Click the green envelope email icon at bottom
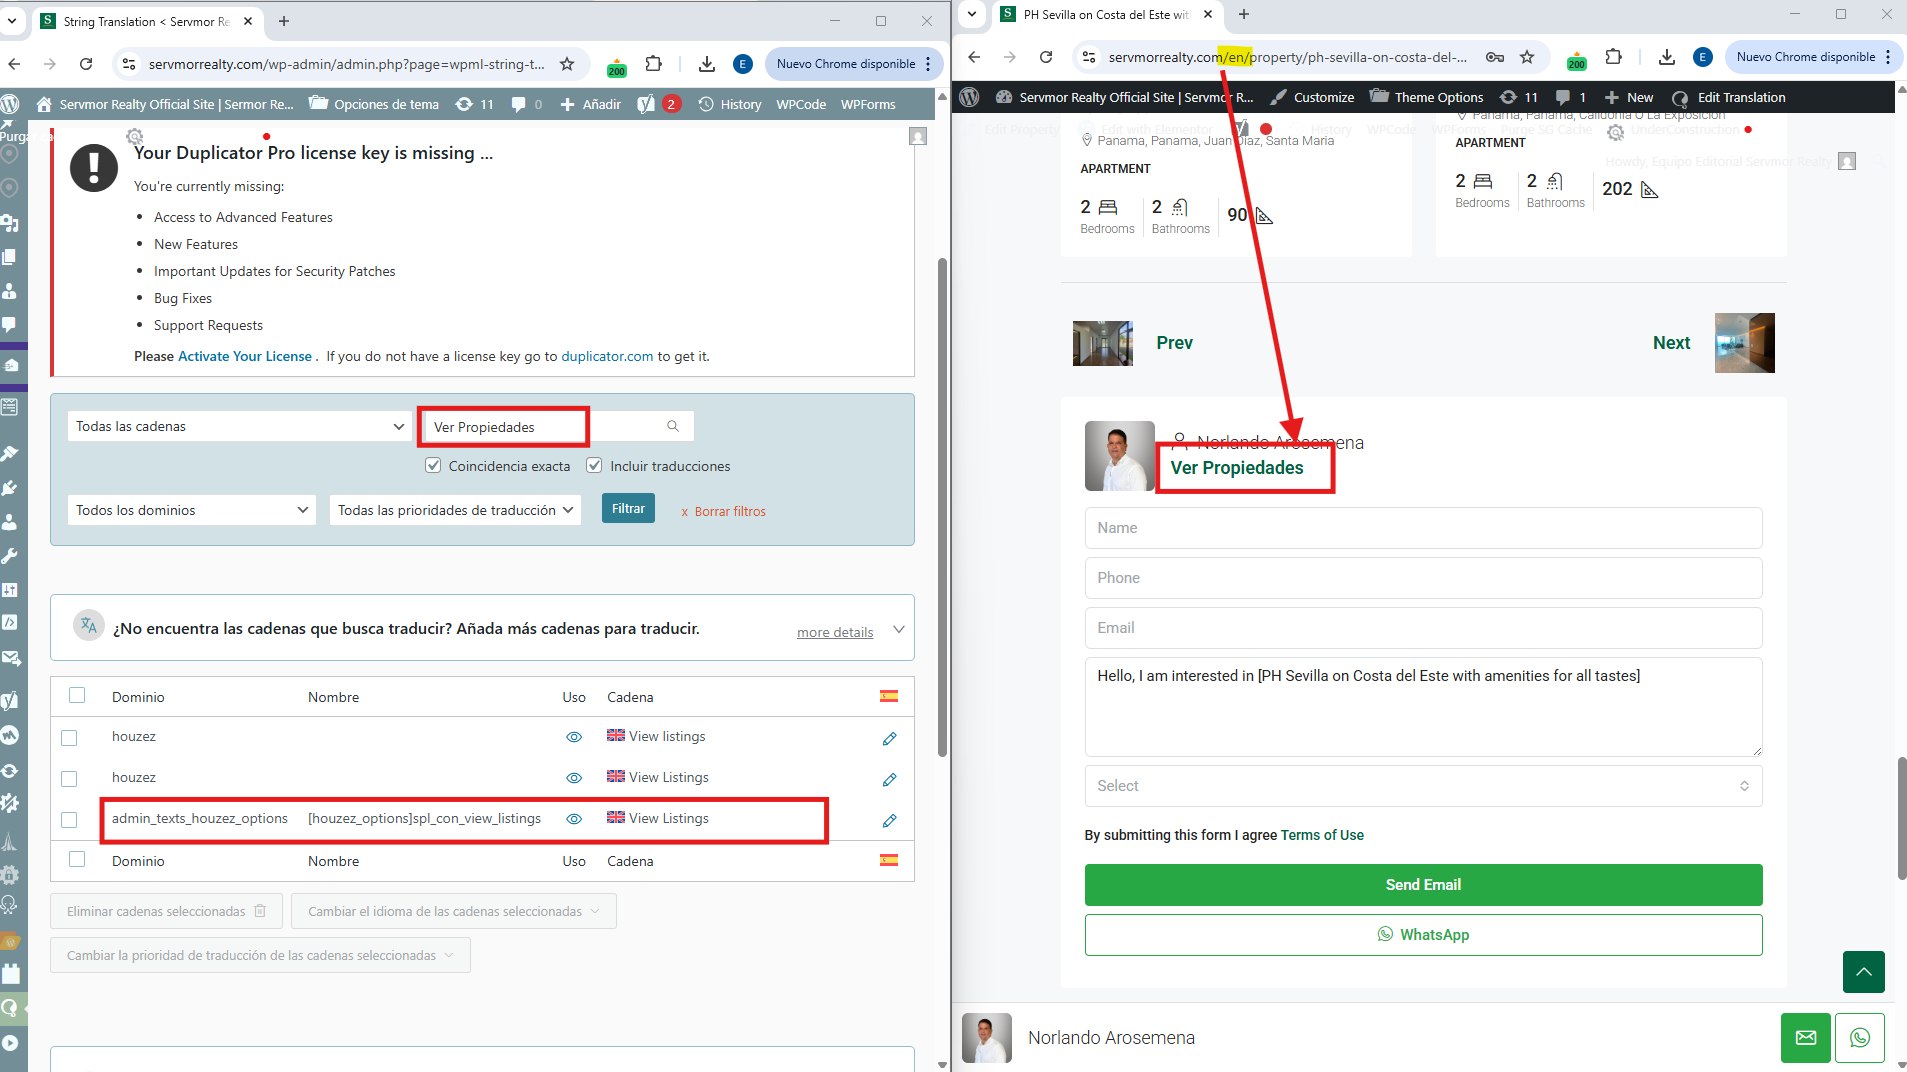The image size is (1907, 1072). 1806,1038
